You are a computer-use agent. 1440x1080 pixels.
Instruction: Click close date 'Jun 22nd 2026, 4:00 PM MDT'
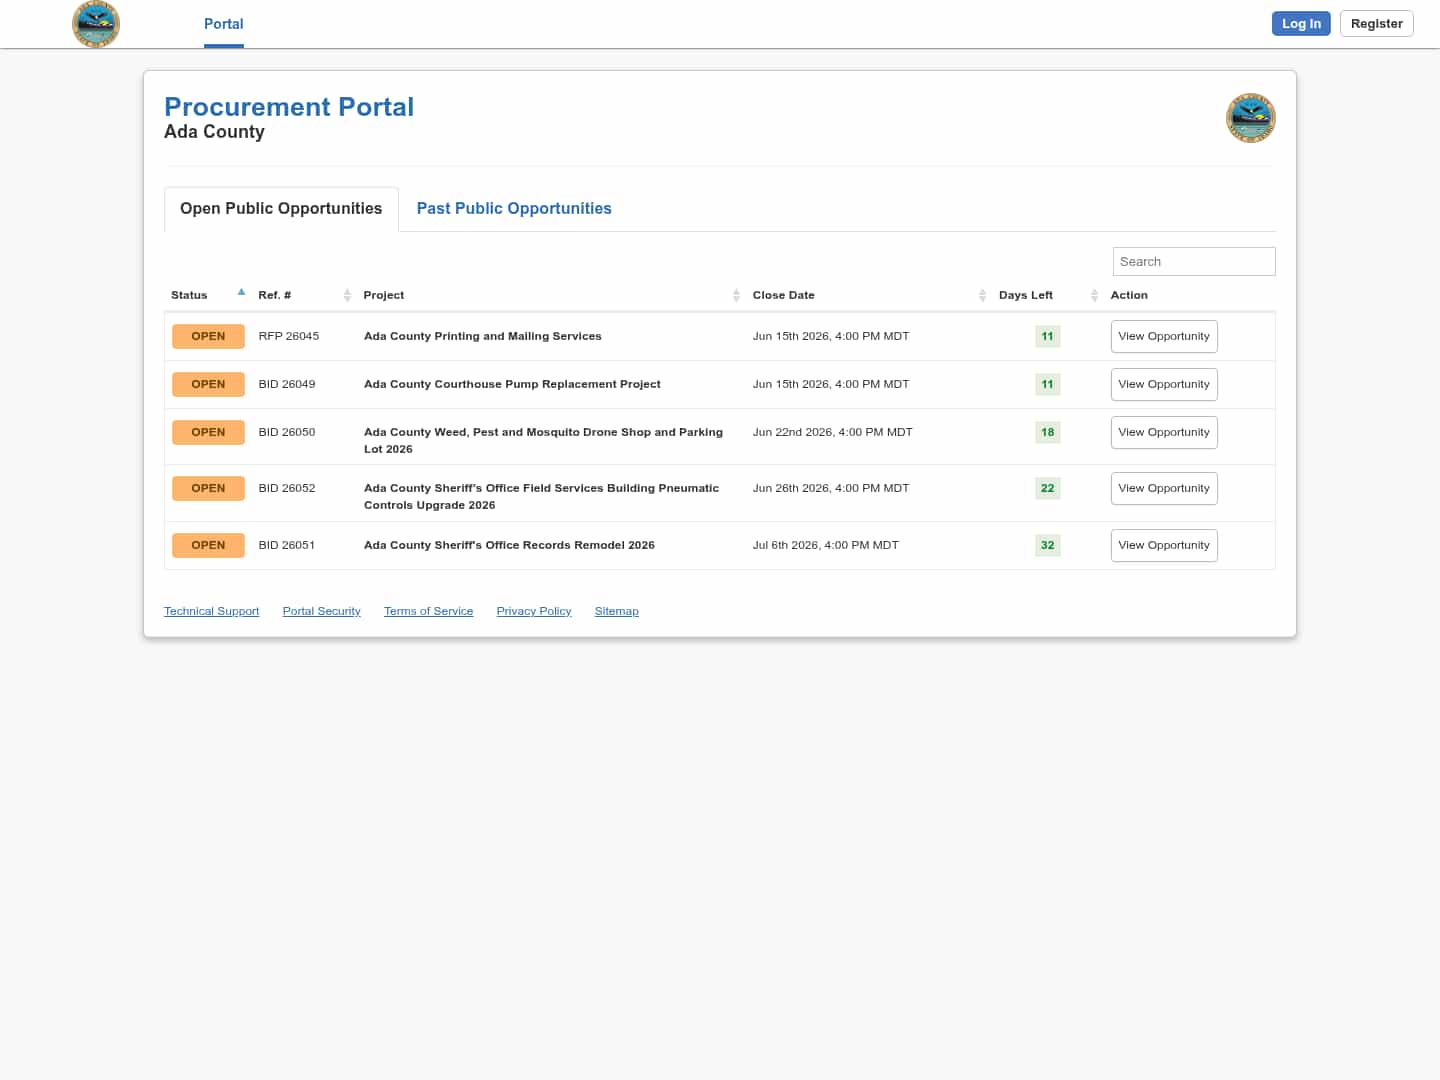(833, 432)
